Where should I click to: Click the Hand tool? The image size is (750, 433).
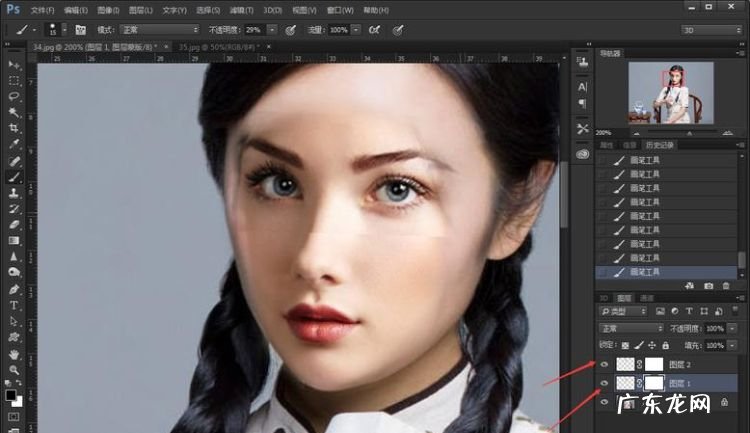14,354
